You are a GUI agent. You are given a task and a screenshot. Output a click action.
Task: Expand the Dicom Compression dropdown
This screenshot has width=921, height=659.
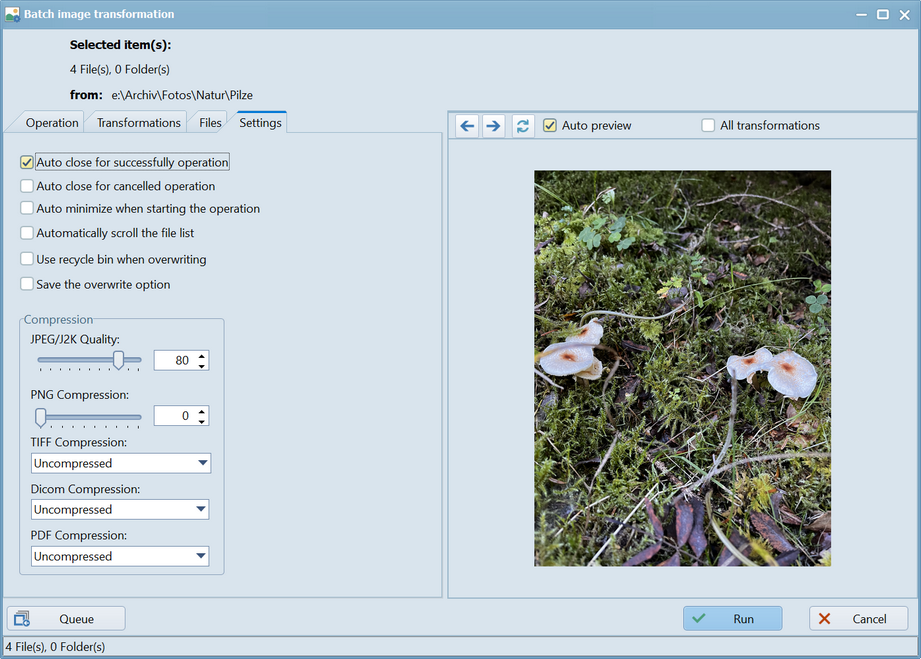pyautogui.click(x=203, y=510)
